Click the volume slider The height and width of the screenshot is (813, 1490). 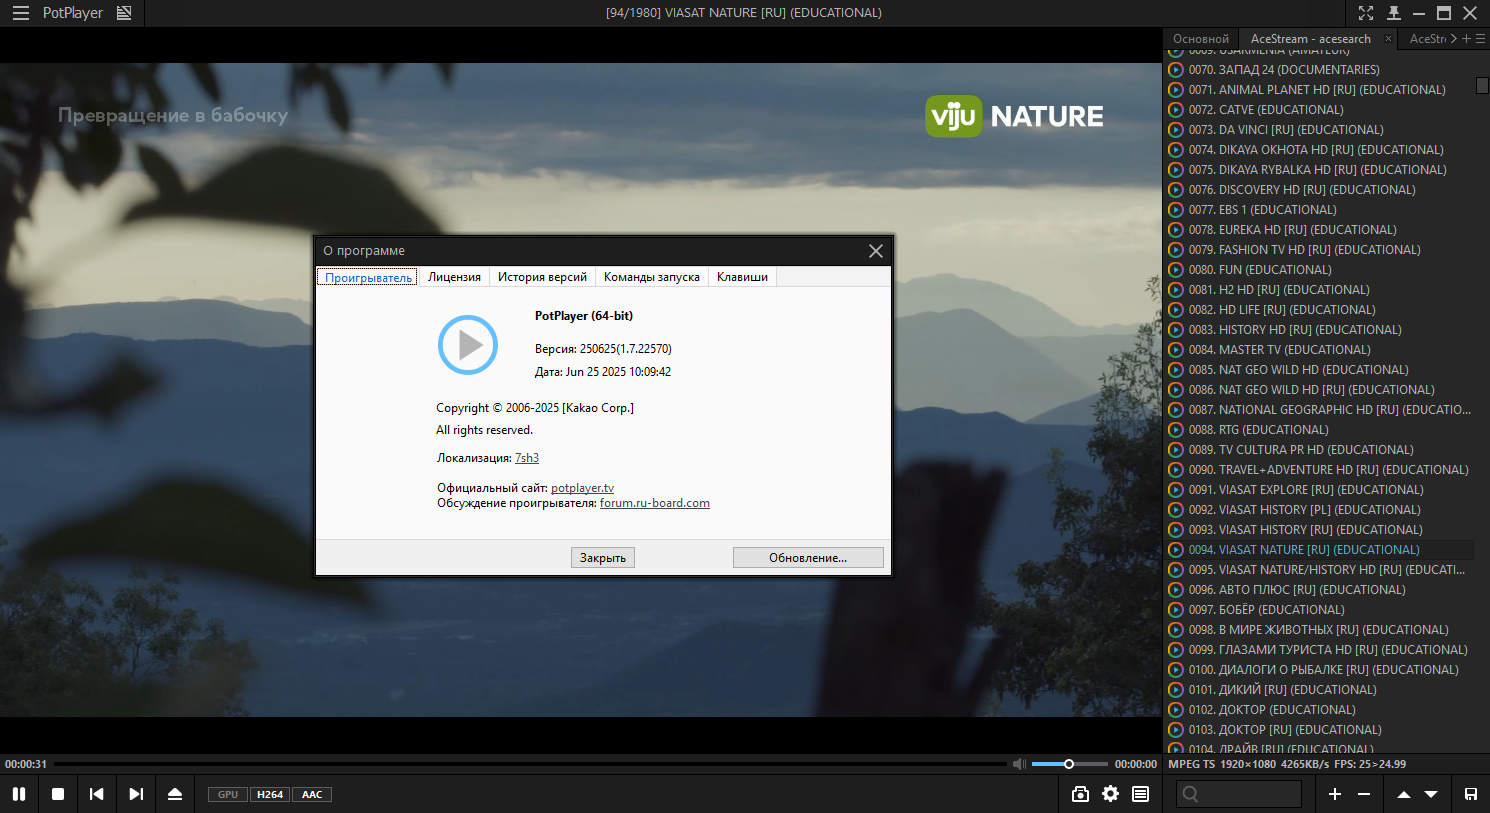1070,764
